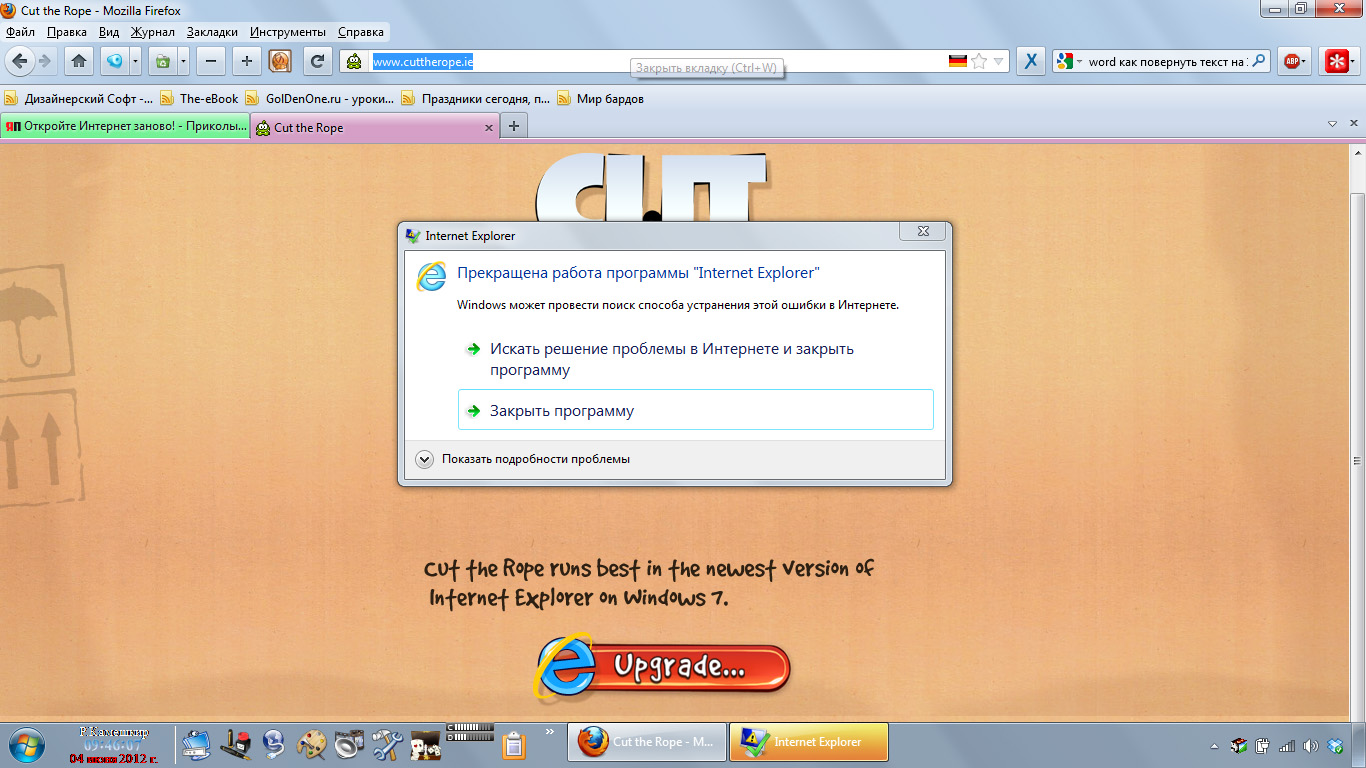This screenshot has height=768, width=1366.
Task: Reload the page with refresh button
Action: tap(317, 61)
